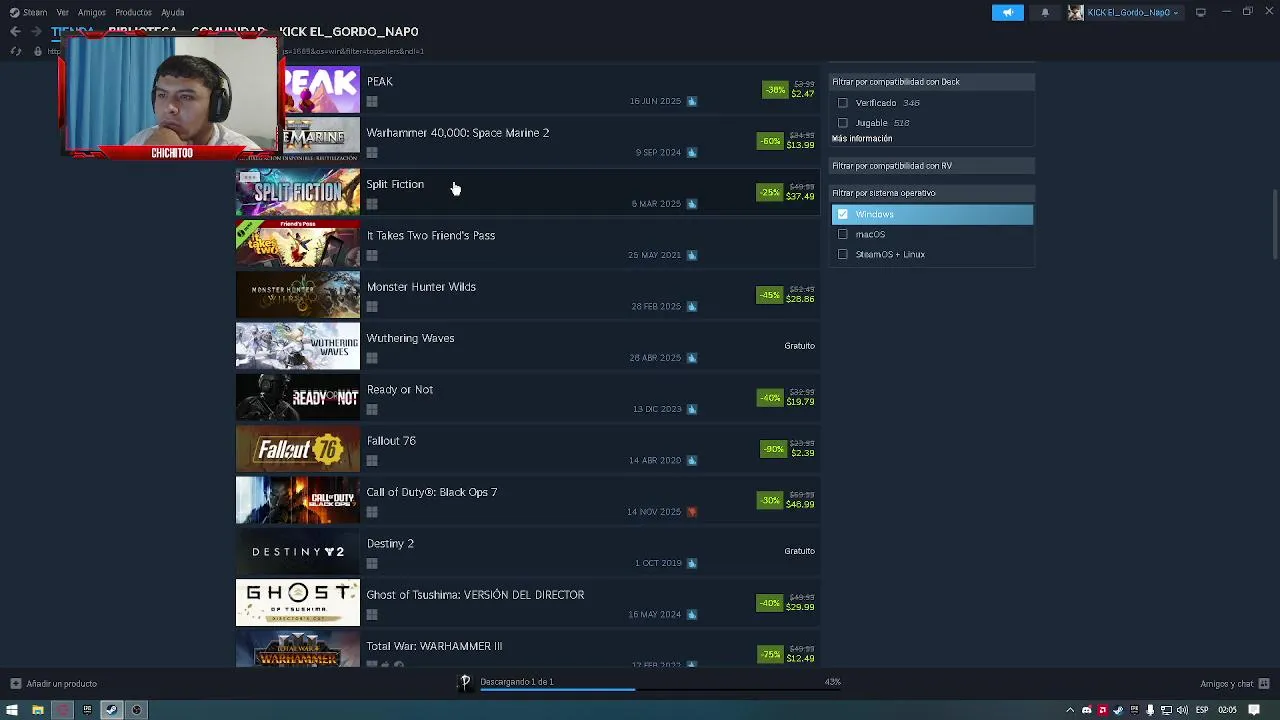The width and height of the screenshot is (1280, 720).
Task: Open Amigos y chat
Action: 1227,684
